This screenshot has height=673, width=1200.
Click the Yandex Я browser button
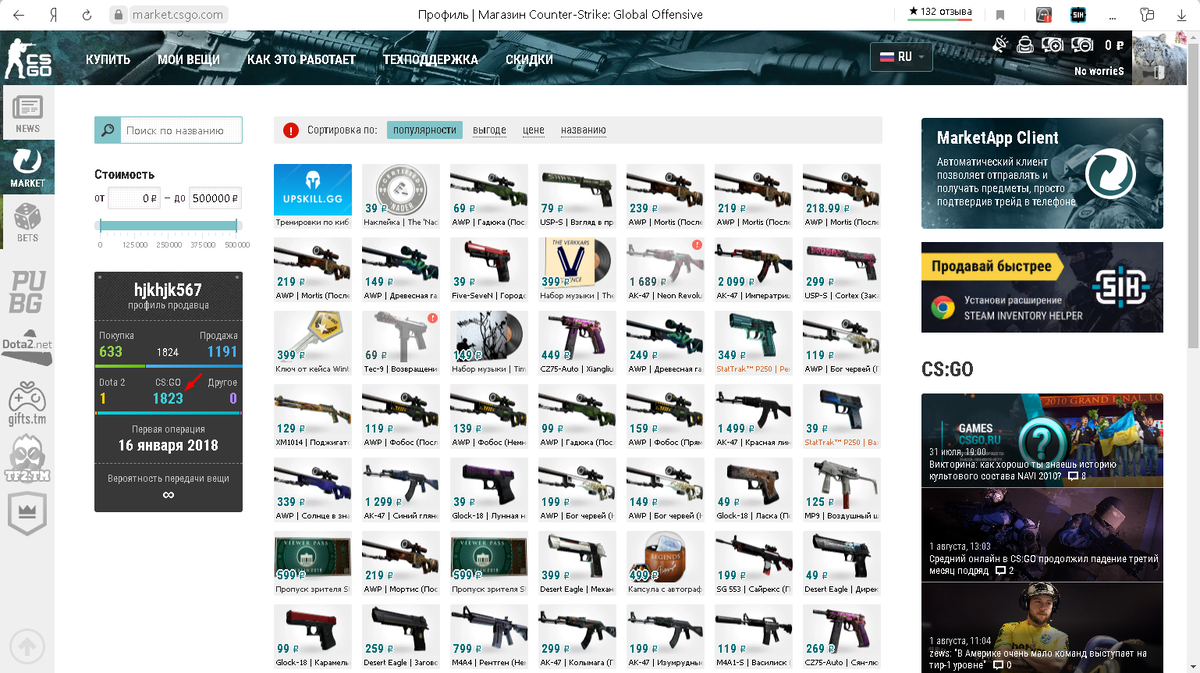pyautogui.click(x=53, y=15)
